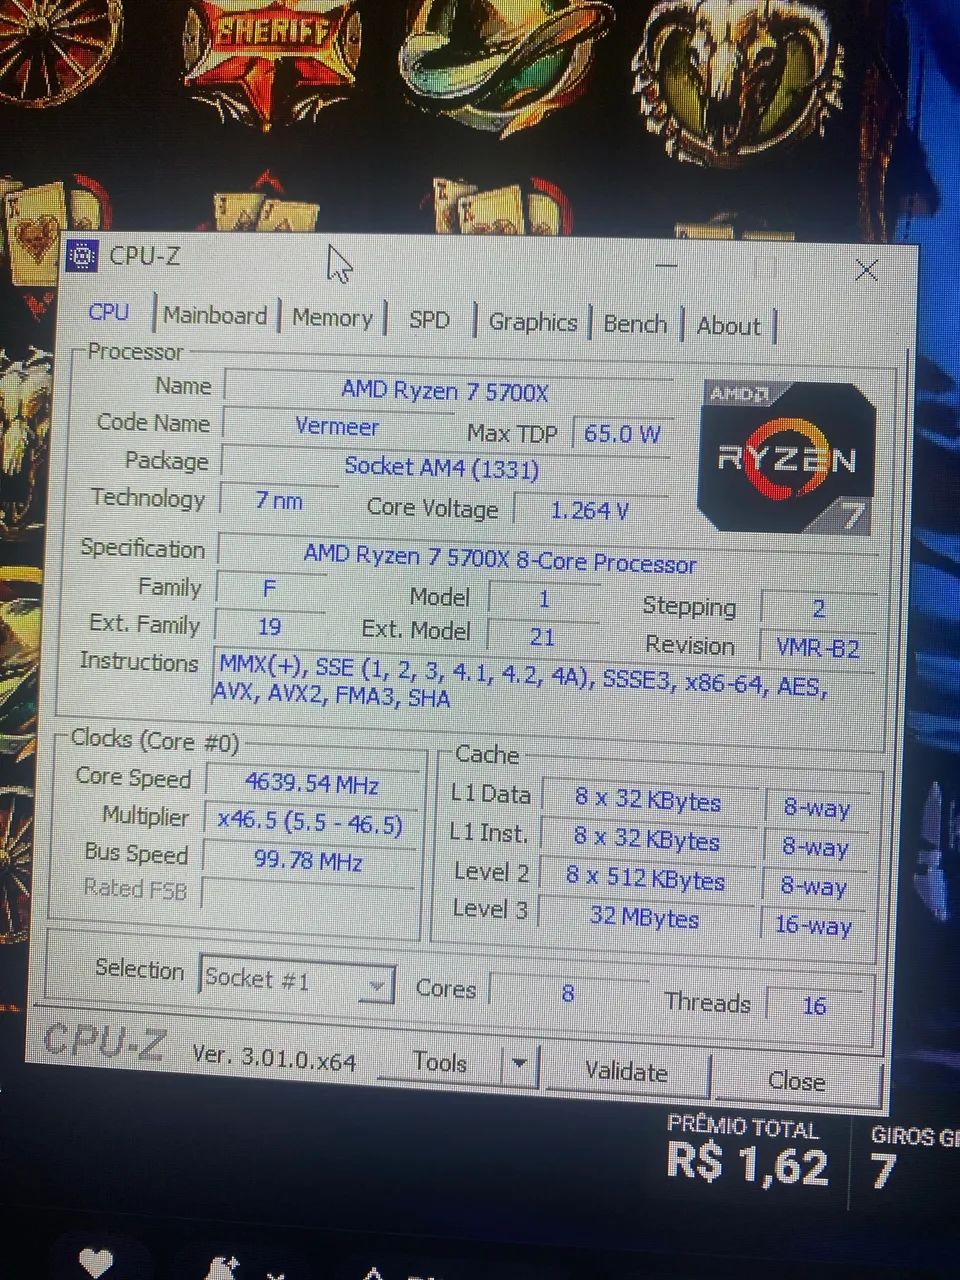Switch to the CPU tab
Image resolution: width=960 pixels, height=1280 pixels.
point(108,312)
